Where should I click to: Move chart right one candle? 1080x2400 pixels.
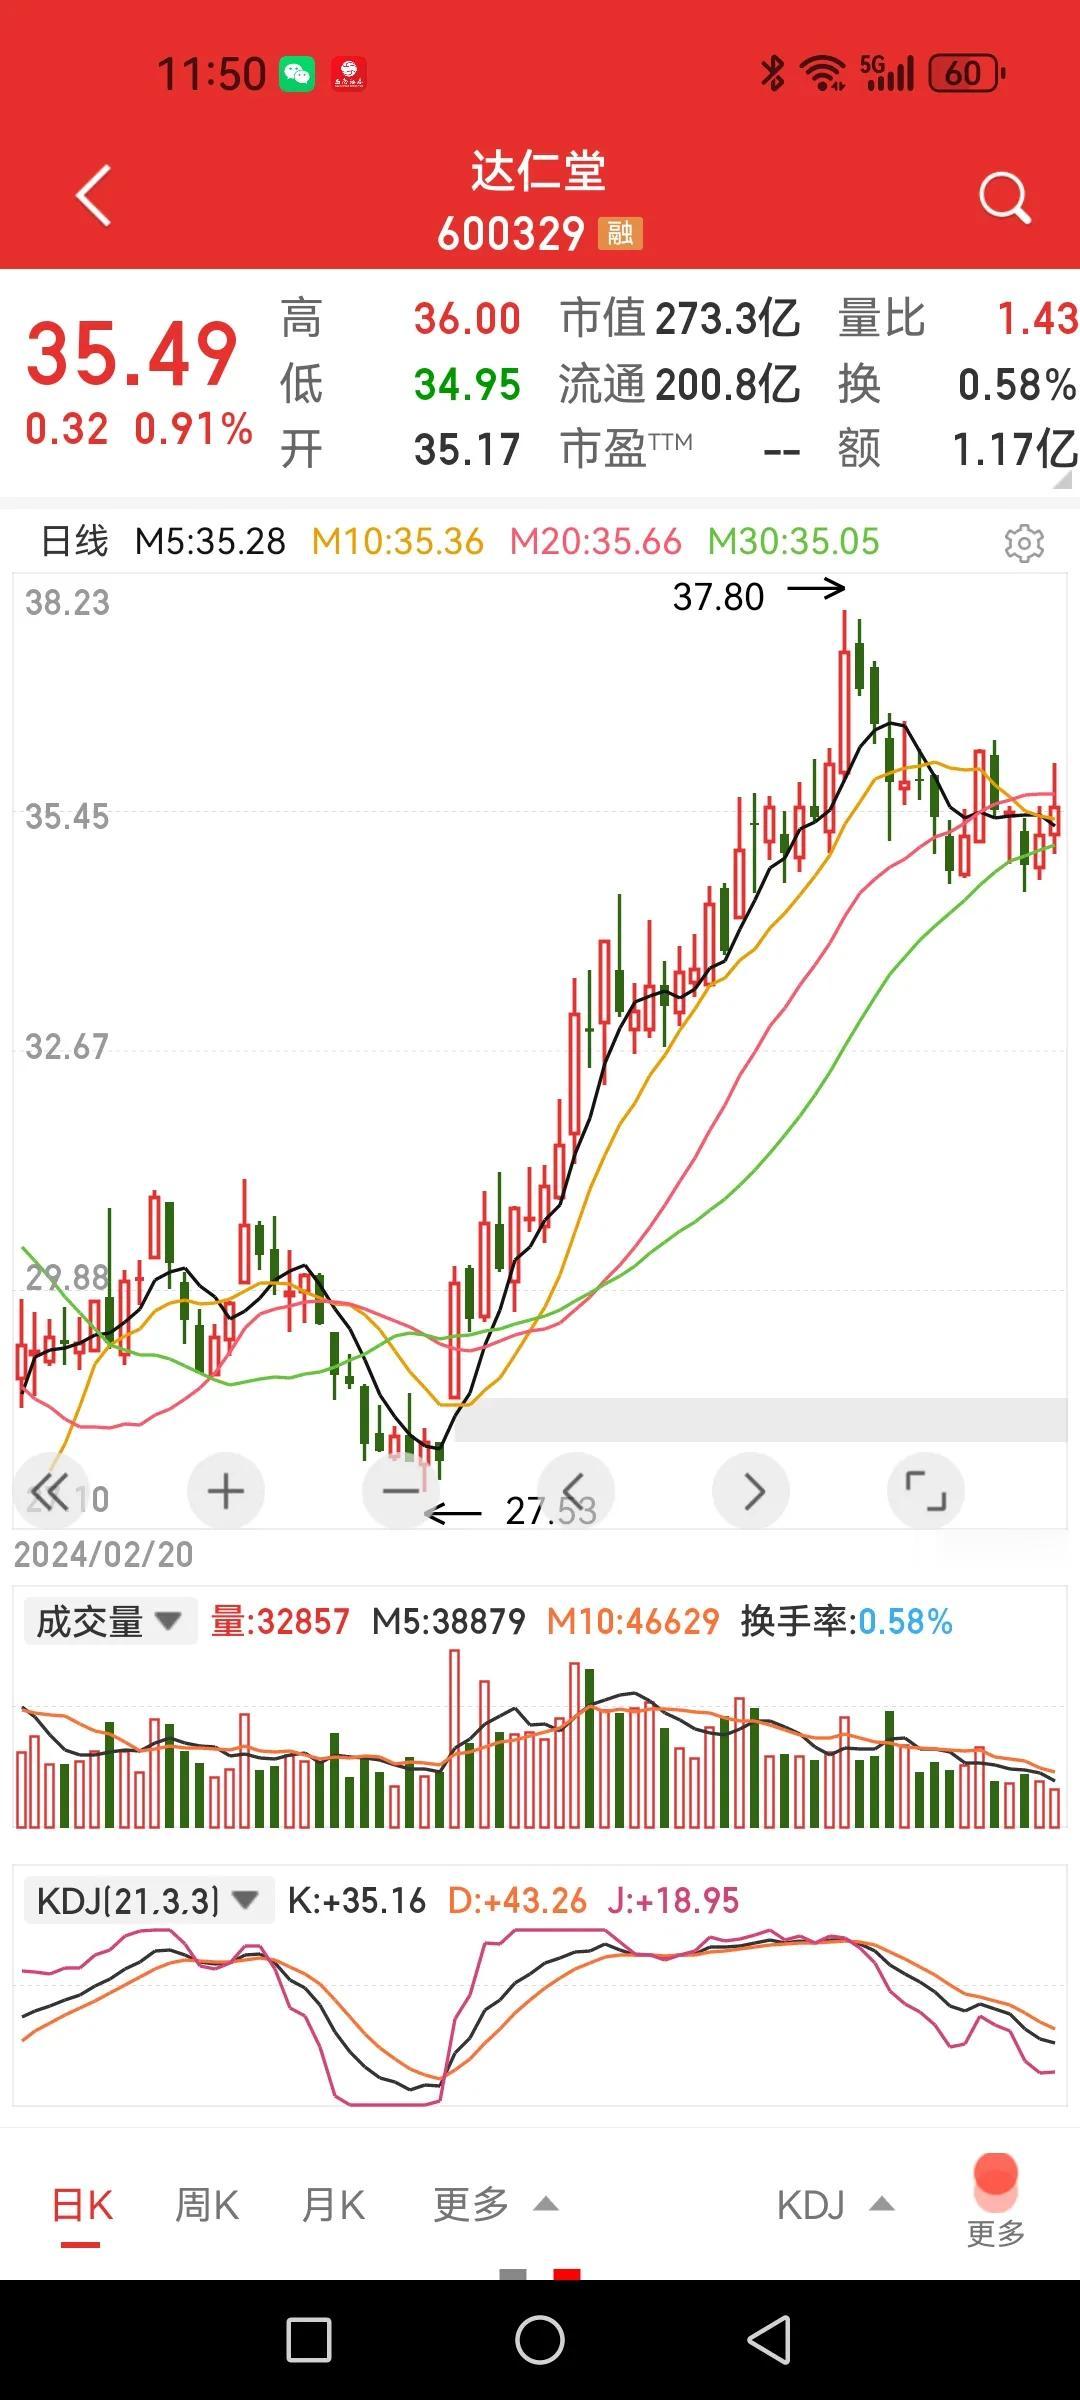click(751, 1491)
